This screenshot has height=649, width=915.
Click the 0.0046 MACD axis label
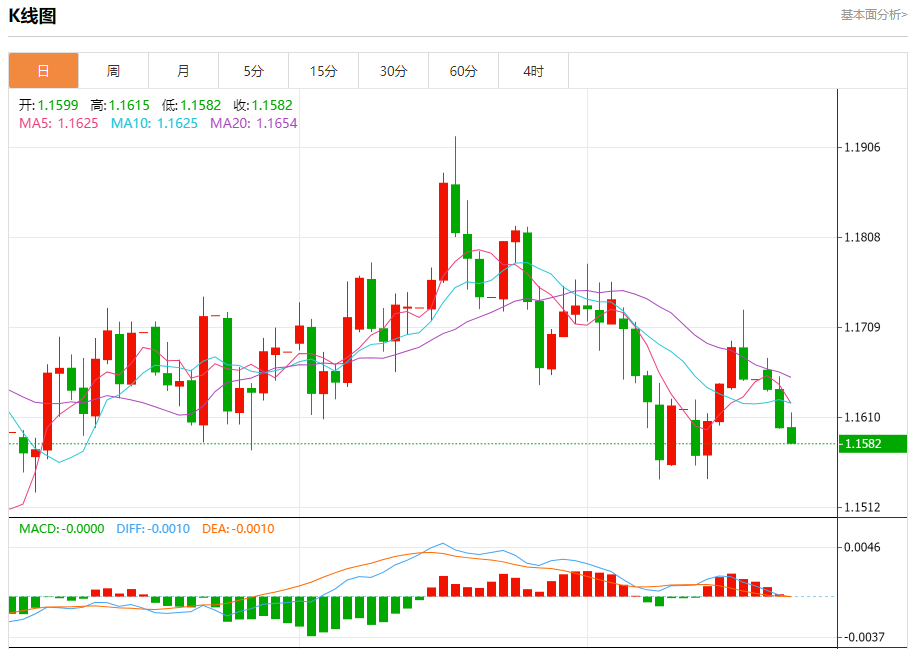click(x=862, y=547)
